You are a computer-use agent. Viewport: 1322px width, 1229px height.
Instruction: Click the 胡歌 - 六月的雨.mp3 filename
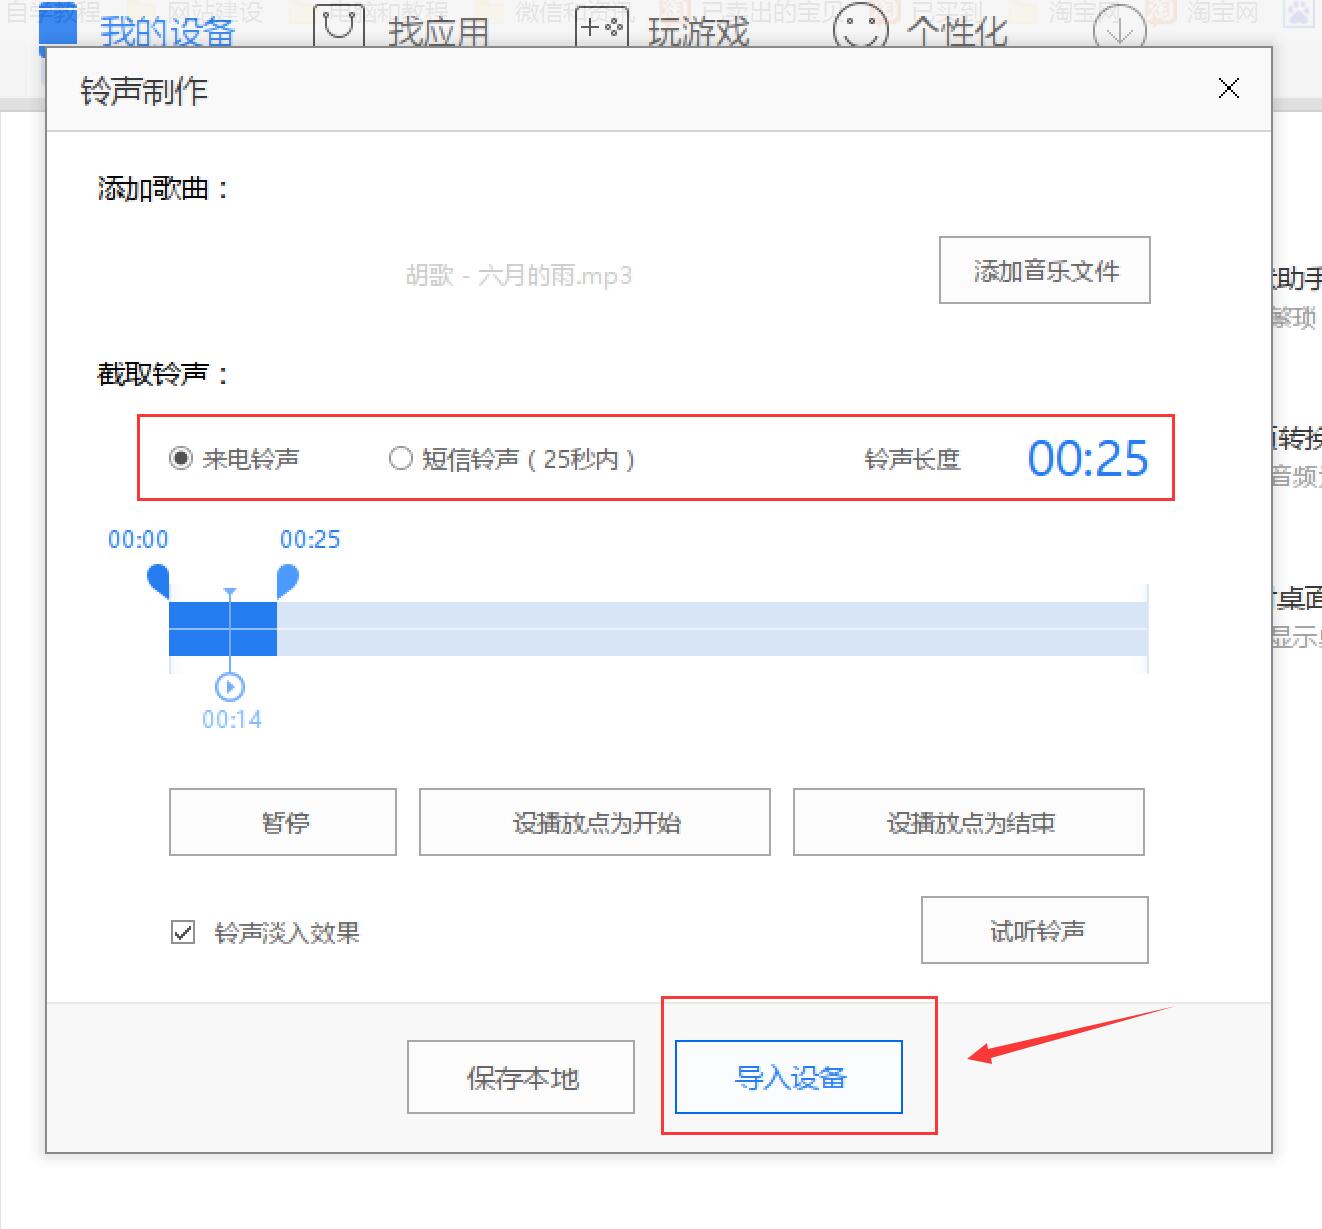[x=519, y=276]
